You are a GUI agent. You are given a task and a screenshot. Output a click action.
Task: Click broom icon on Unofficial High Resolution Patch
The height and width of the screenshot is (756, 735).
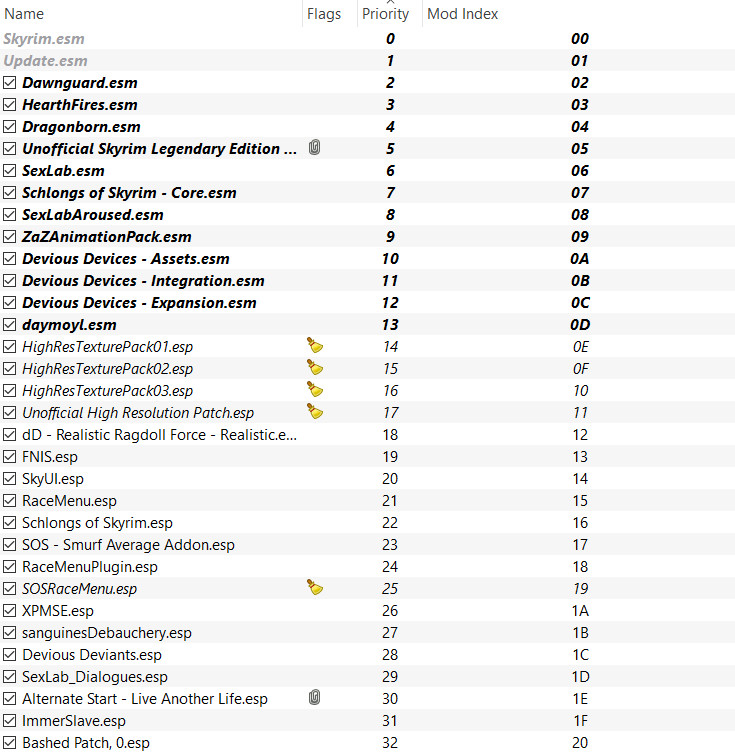[315, 412]
